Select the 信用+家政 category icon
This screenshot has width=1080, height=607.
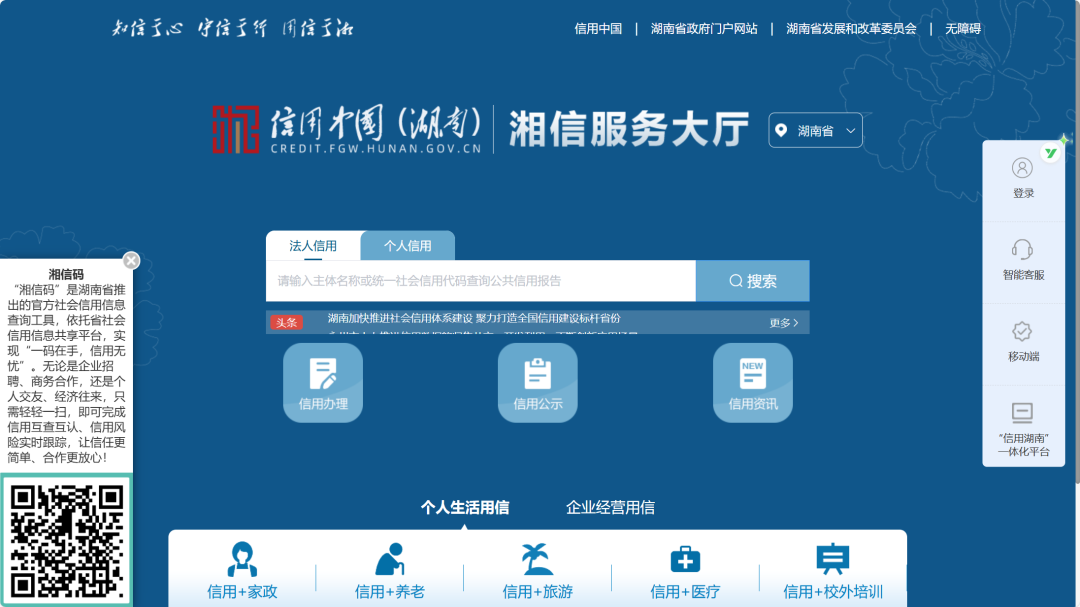243,570
